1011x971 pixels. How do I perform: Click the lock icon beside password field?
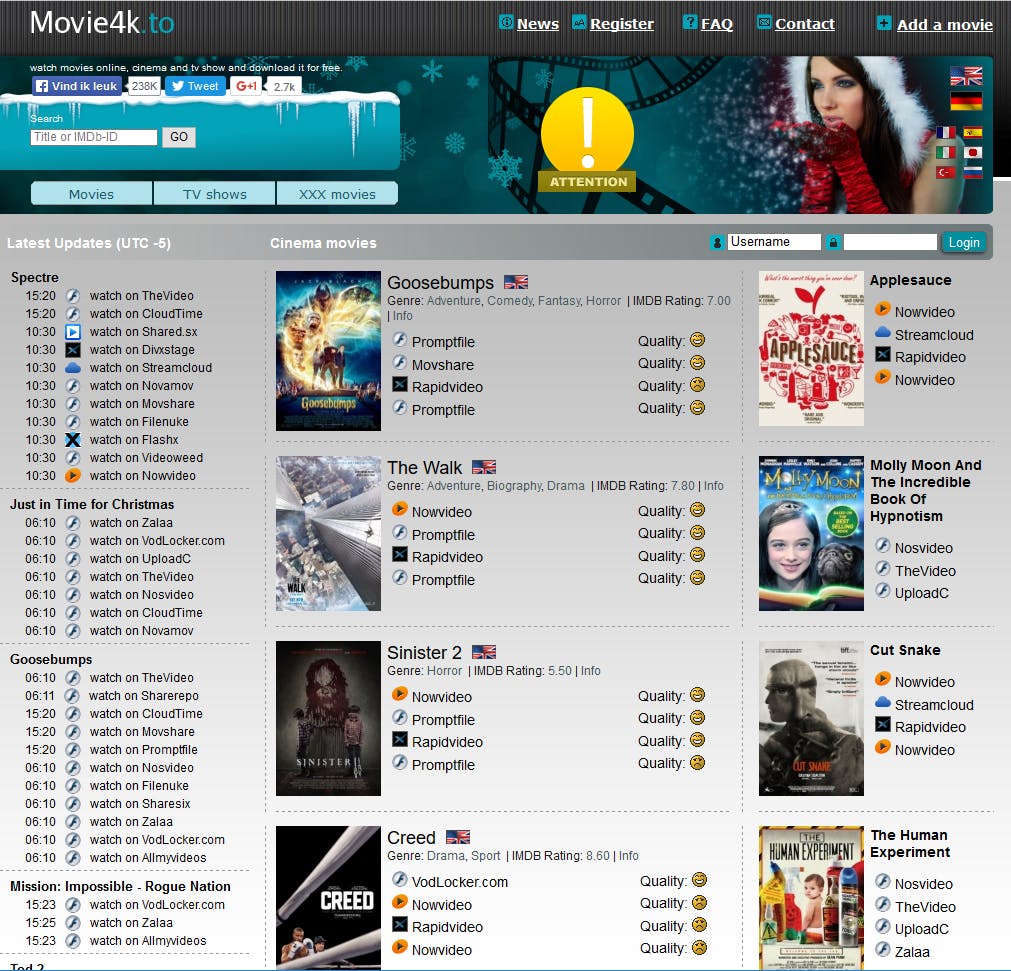[833, 242]
